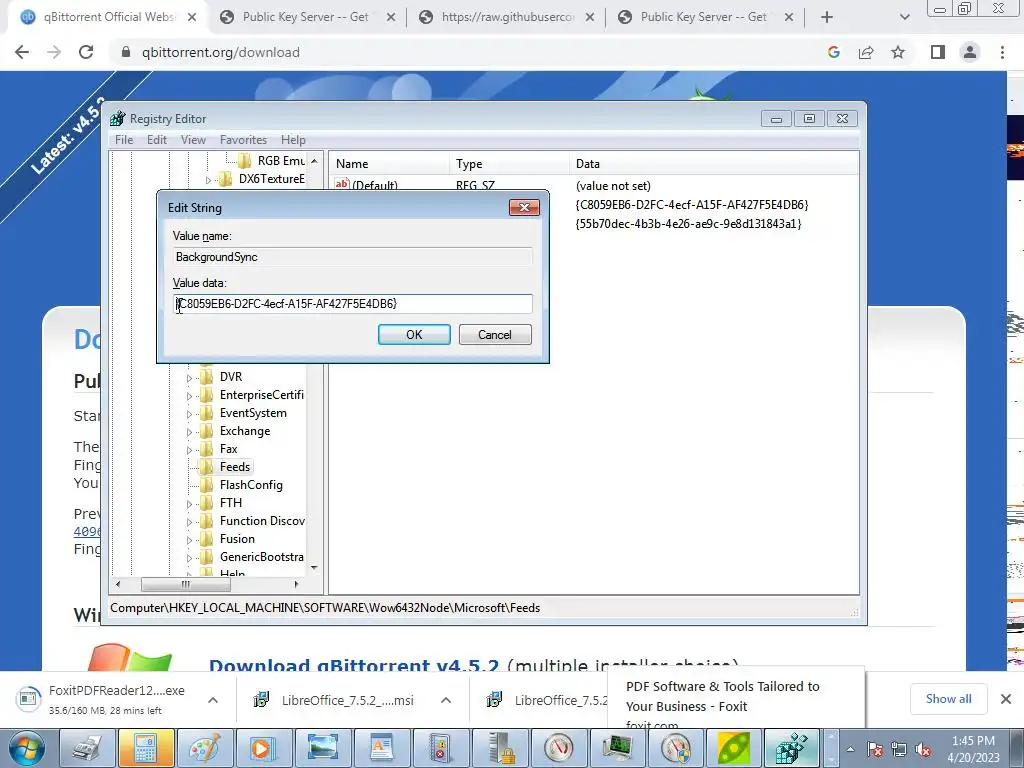
Task: Expand the Function Discov registry key
Action: coord(189,522)
